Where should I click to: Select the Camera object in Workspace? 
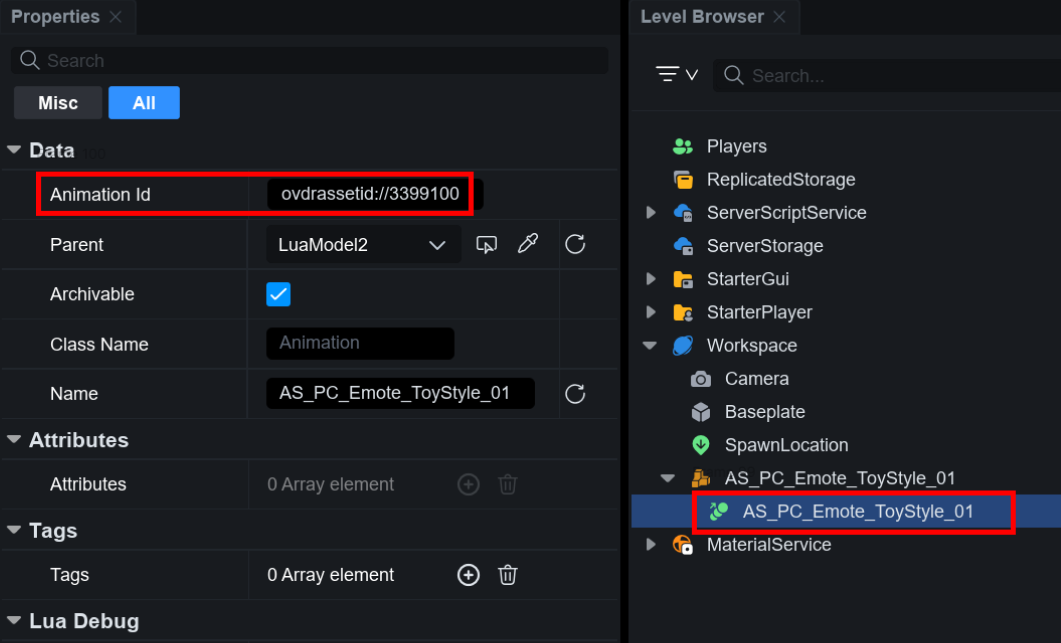point(756,379)
